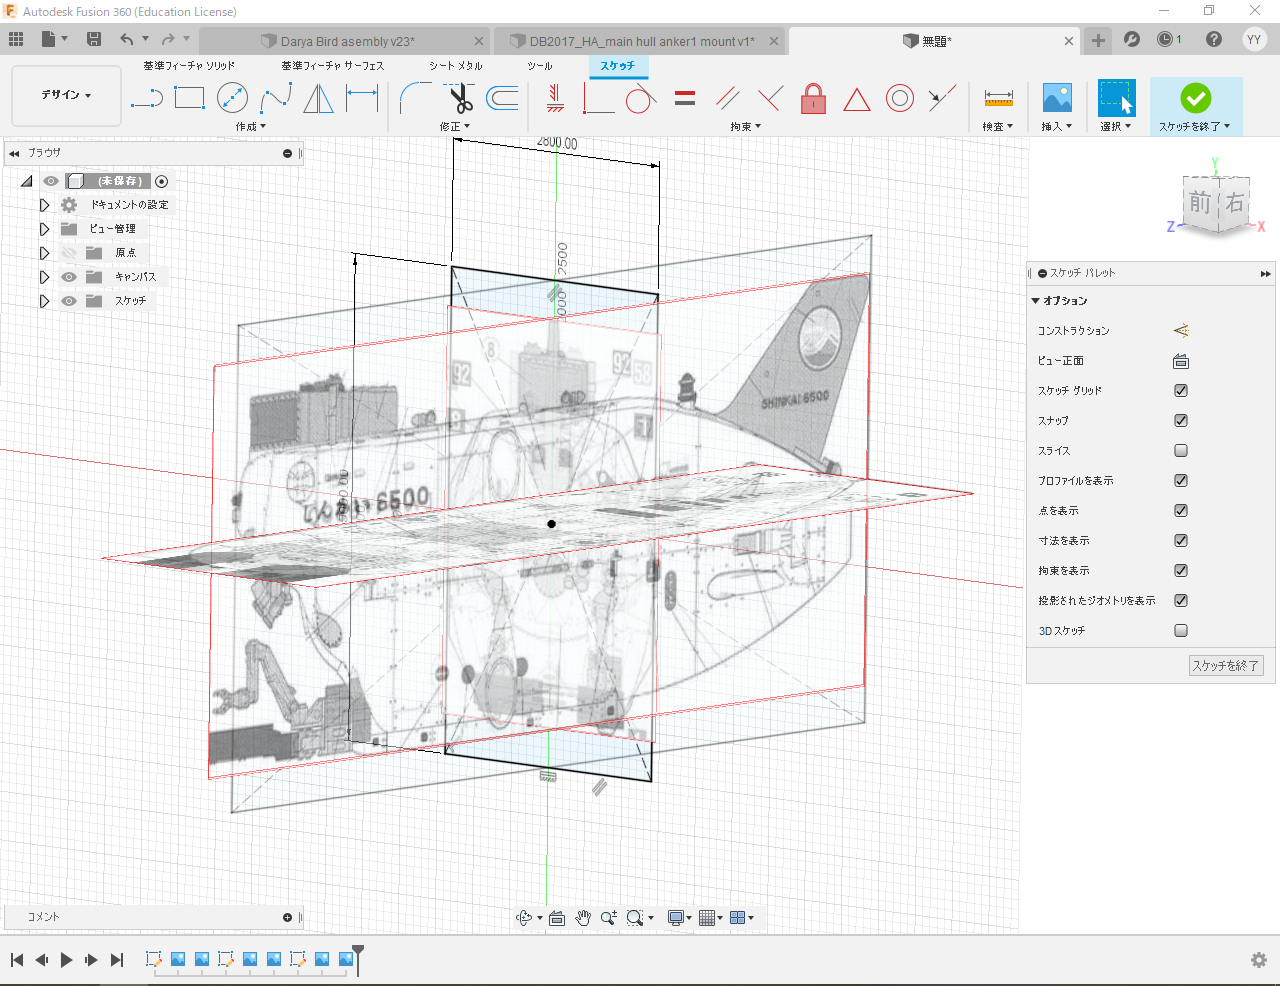Toggle the 拘束を表示 checkbox
This screenshot has width=1280, height=986.
(x=1181, y=571)
